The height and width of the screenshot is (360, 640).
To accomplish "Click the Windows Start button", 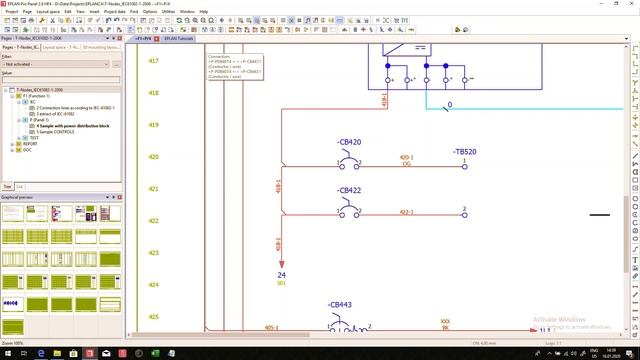I will click(x=8, y=353).
